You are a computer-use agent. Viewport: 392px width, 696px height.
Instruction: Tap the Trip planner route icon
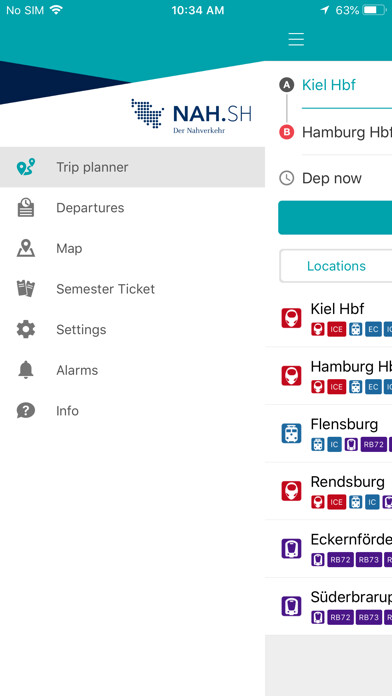26,167
